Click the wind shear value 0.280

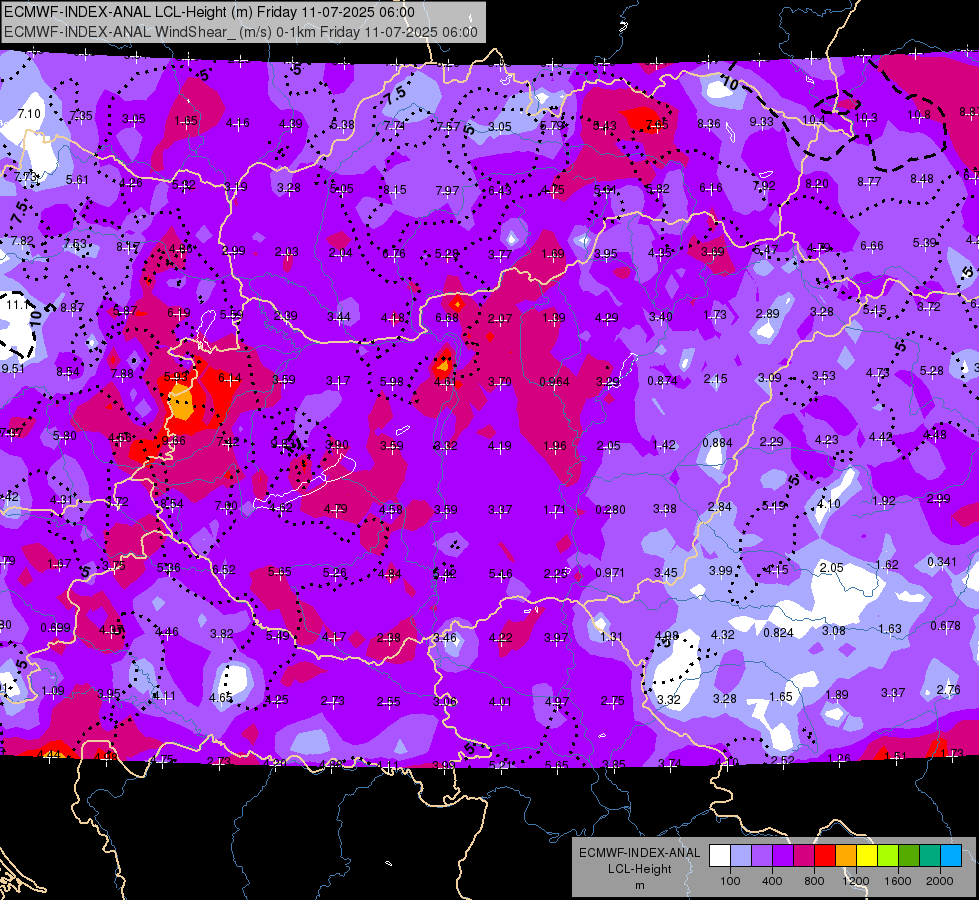tap(610, 510)
